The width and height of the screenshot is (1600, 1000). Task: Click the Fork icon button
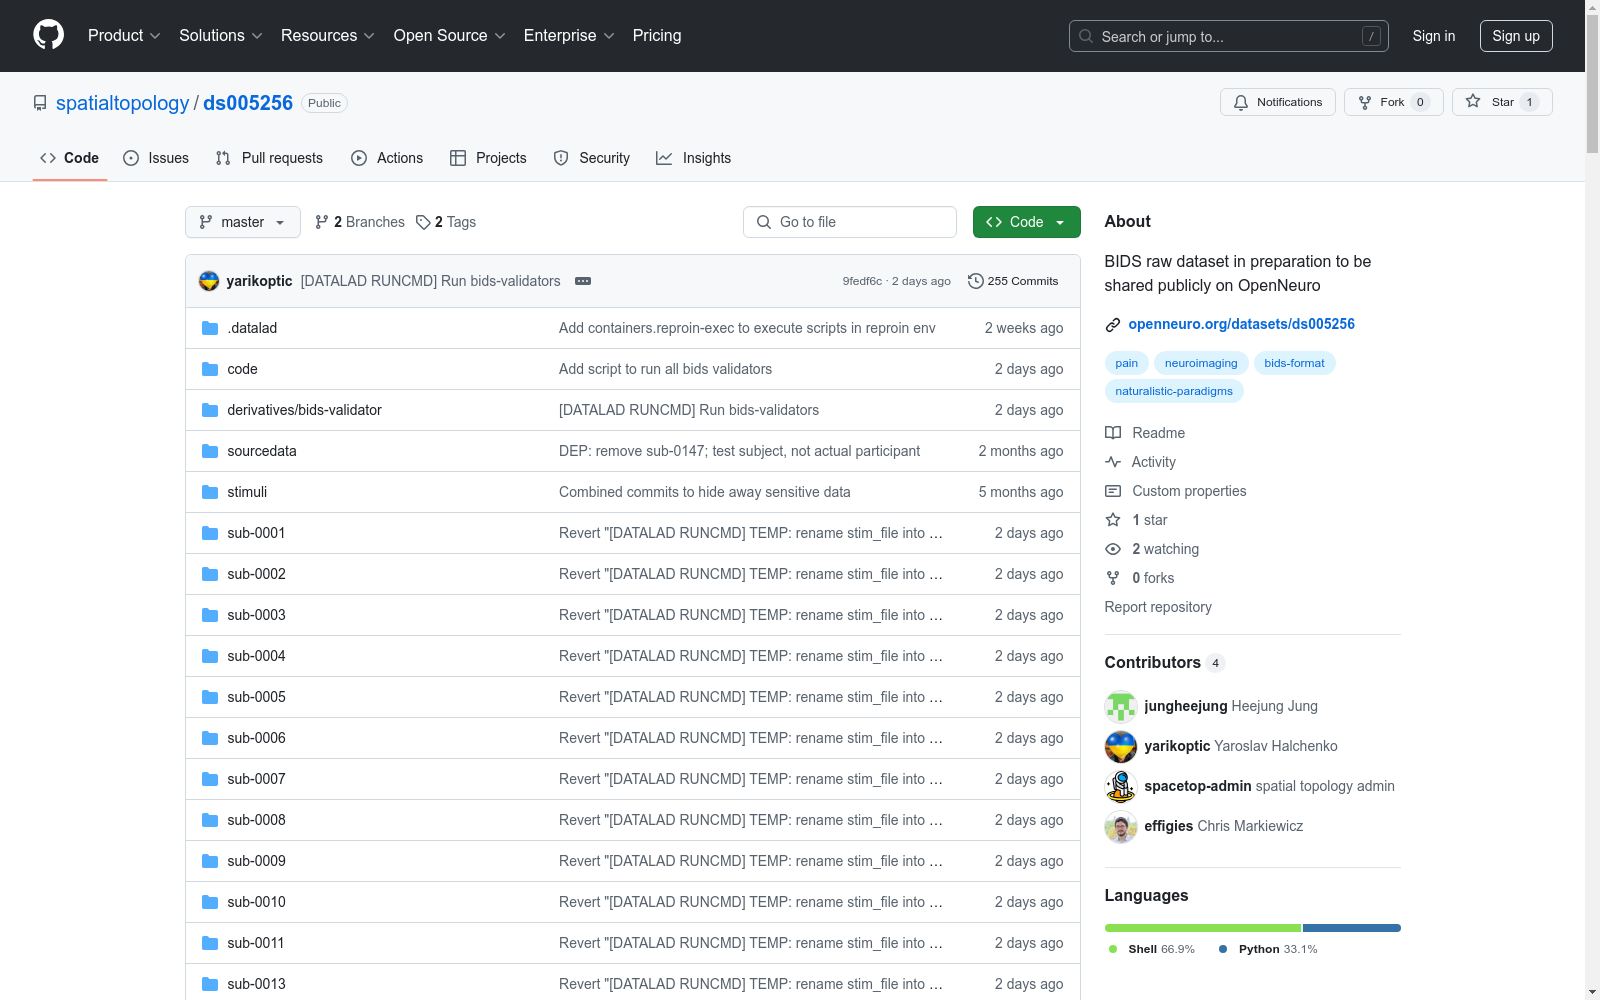coord(1393,102)
